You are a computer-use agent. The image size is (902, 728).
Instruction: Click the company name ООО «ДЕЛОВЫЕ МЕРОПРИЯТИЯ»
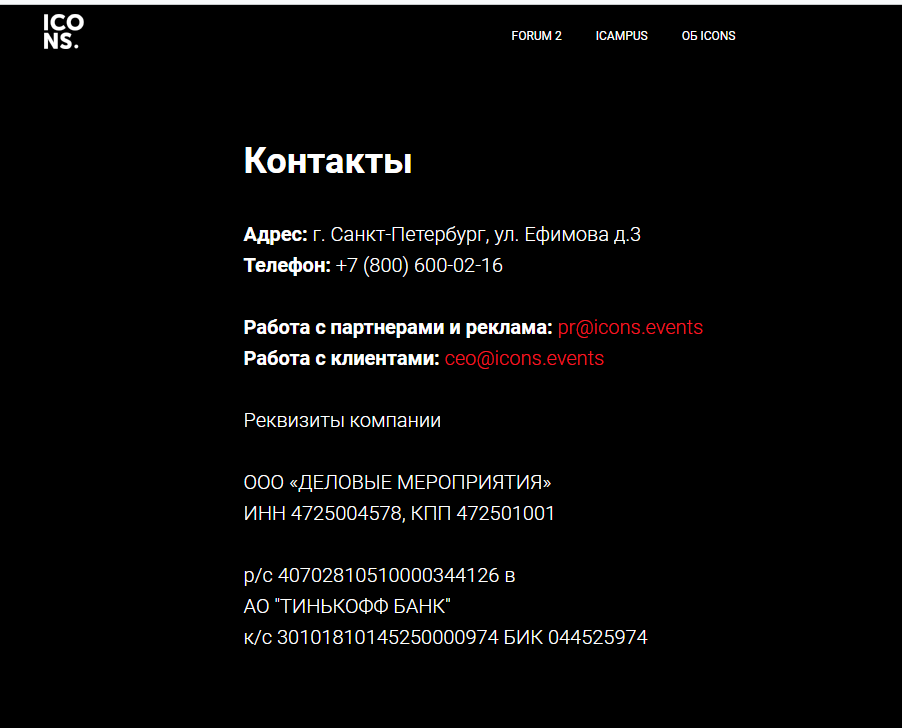point(397,482)
